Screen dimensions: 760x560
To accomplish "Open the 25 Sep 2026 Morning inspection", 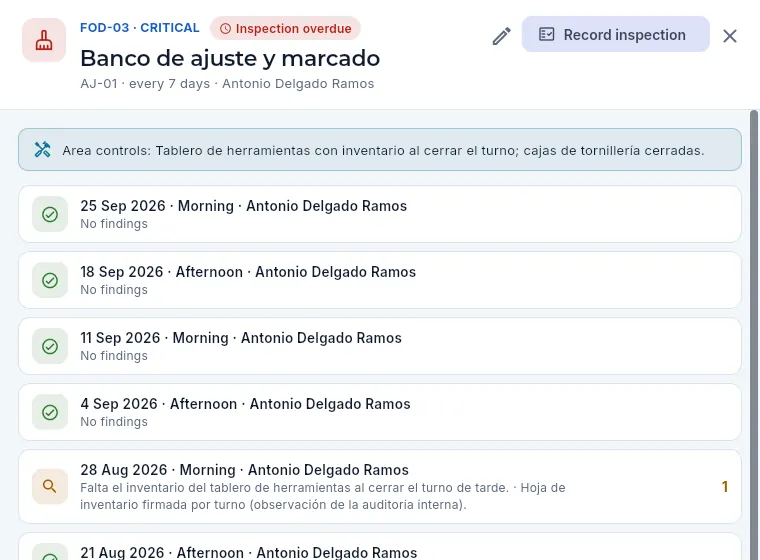I will pyautogui.click(x=380, y=214).
